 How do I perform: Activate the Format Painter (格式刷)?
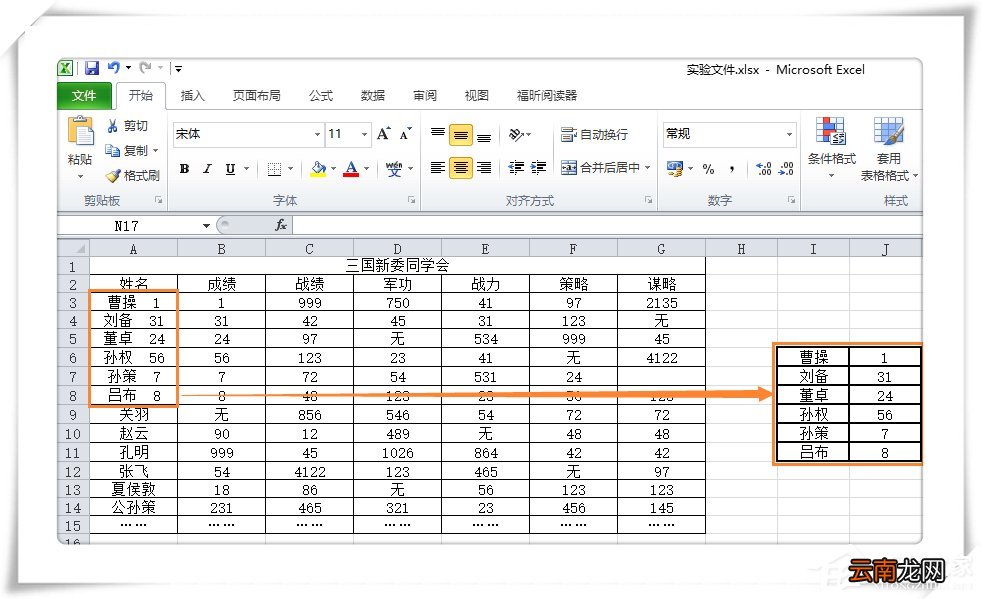click(132, 175)
